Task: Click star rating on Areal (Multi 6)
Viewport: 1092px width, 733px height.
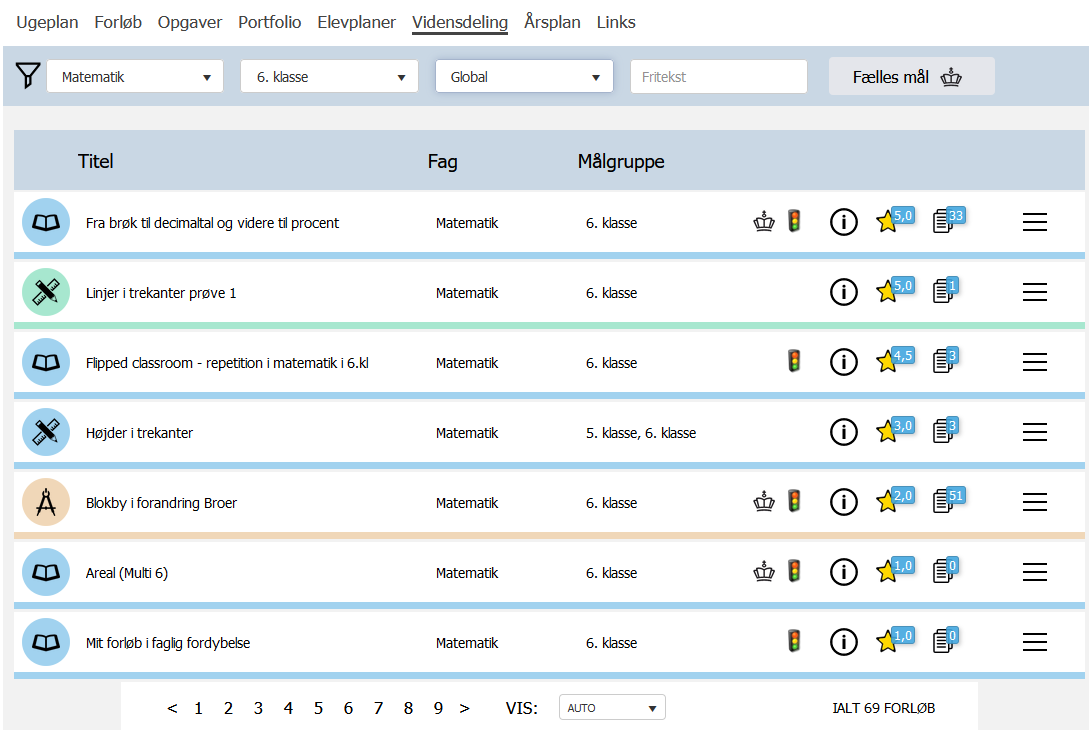Action: coord(895,570)
